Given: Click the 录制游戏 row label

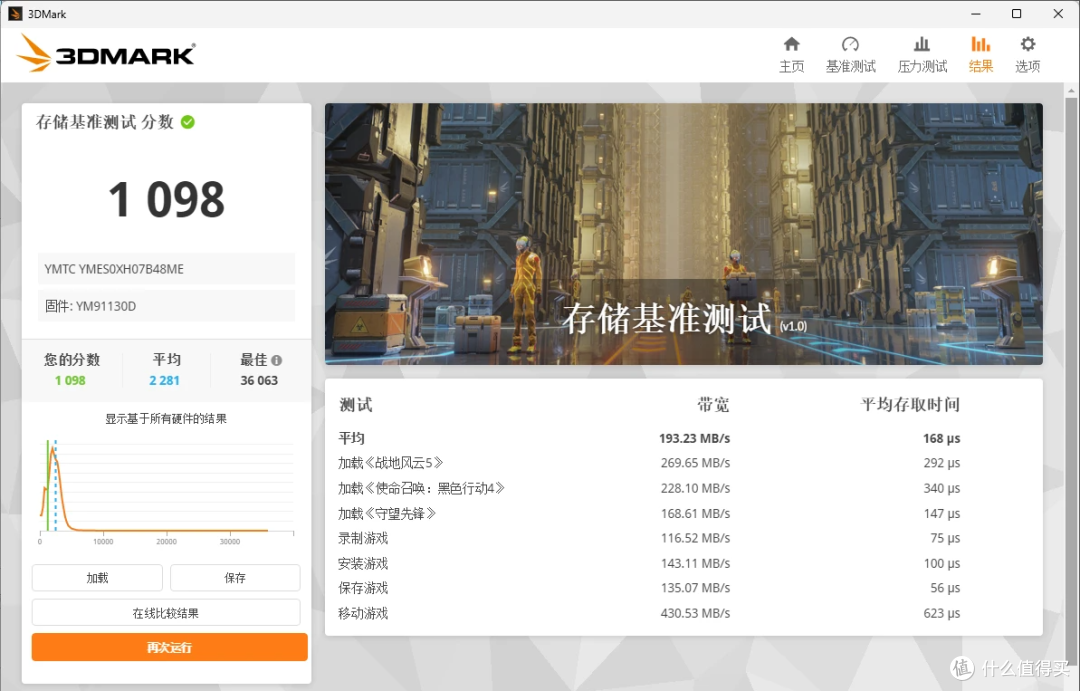Looking at the screenshot, I should pos(363,538).
